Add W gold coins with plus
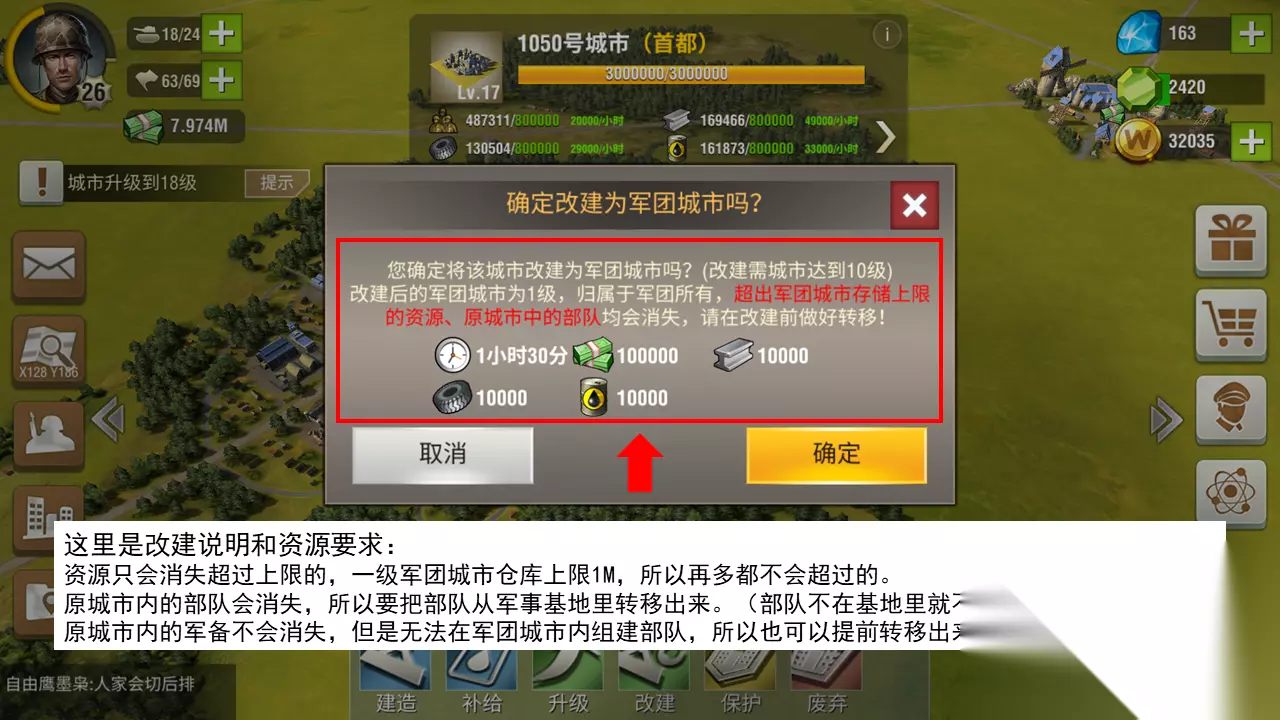 (1251, 141)
